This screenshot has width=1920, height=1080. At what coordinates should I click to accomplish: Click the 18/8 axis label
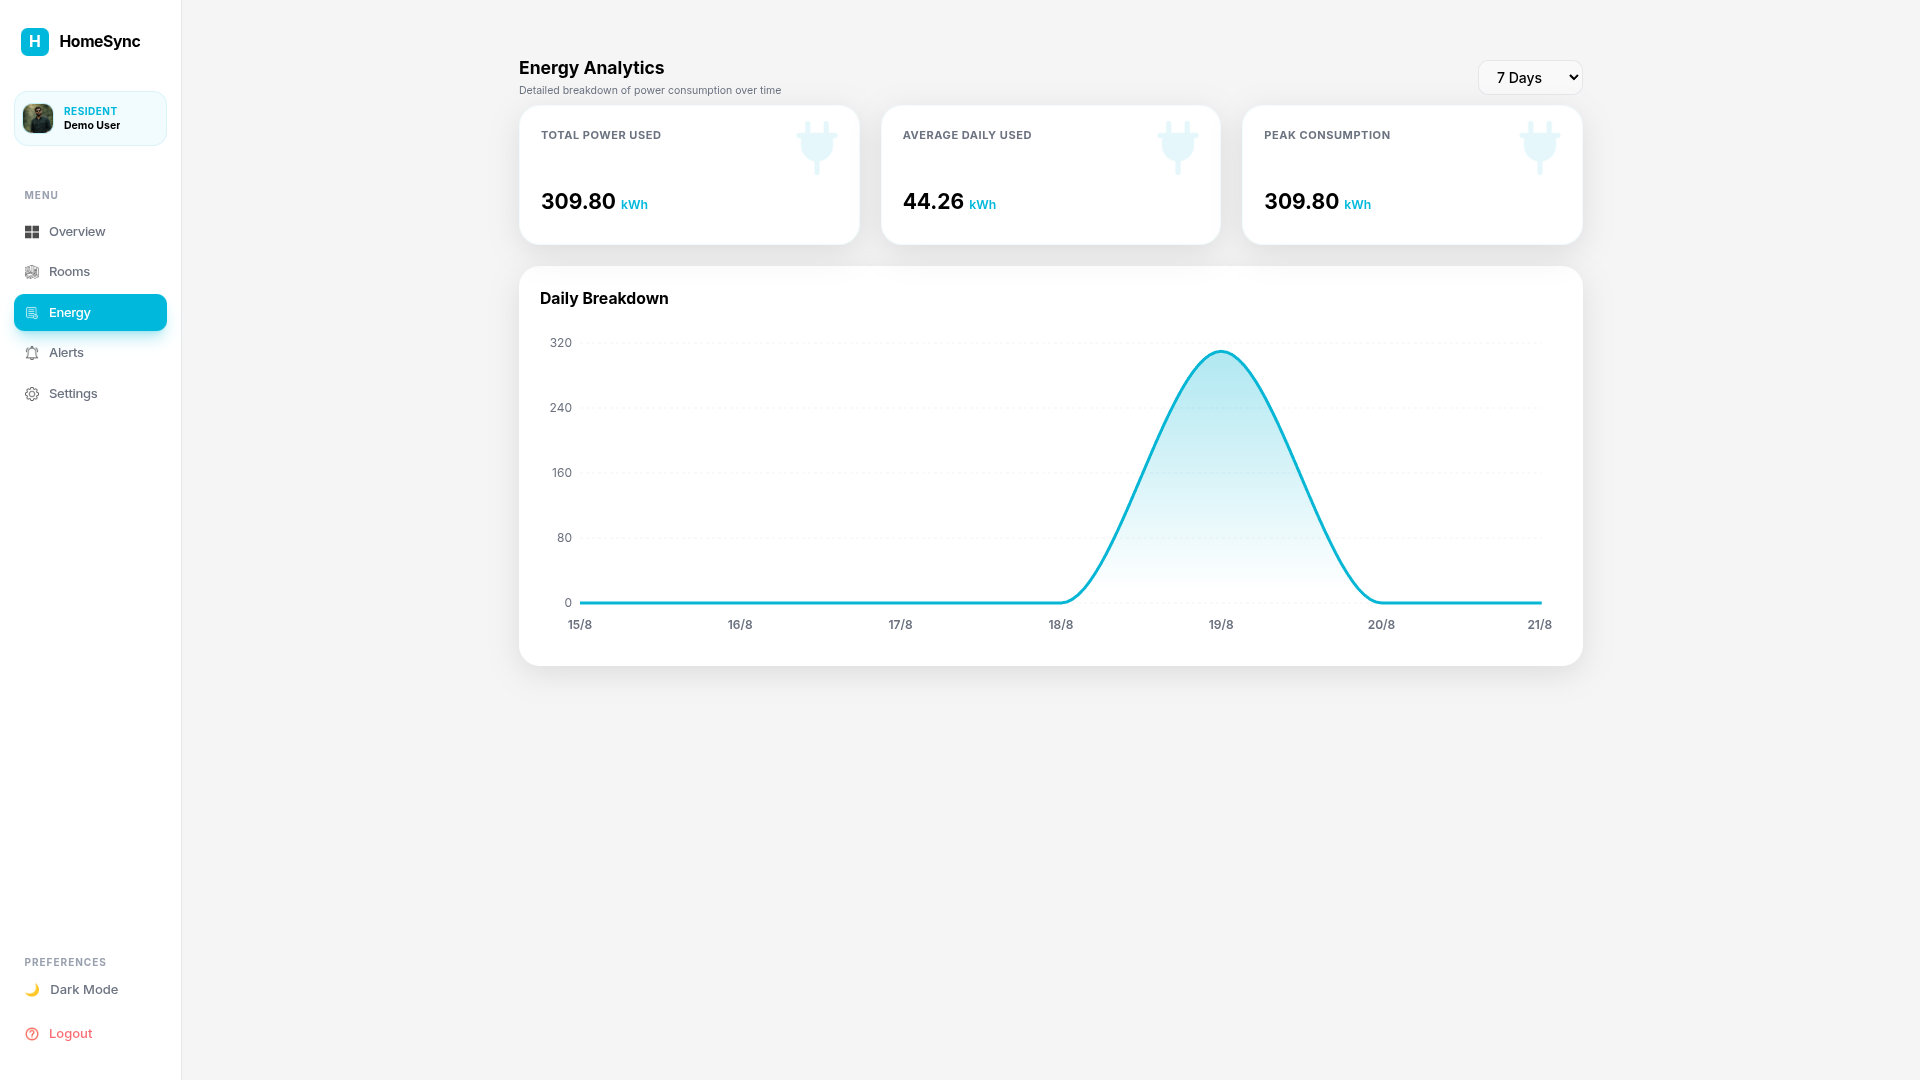click(1061, 625)
